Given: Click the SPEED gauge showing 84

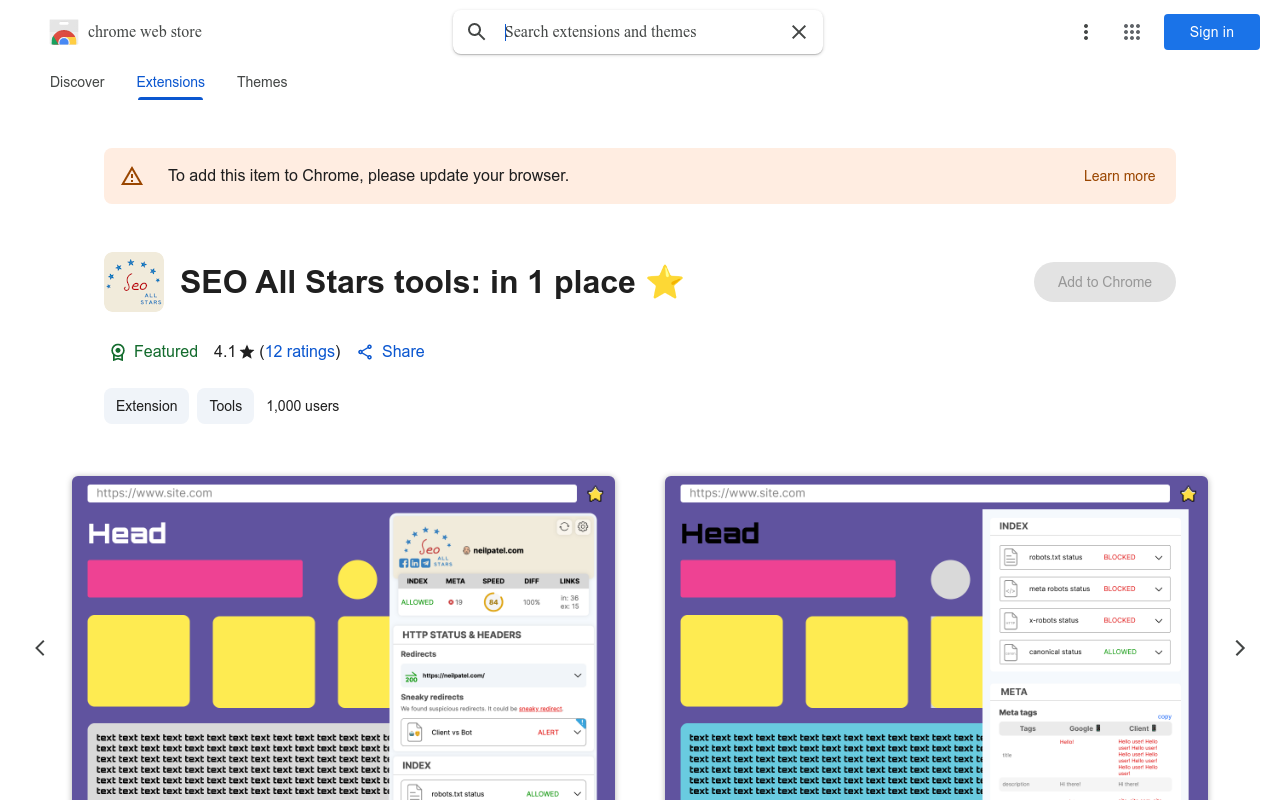Looking at the screenshot, I should pyautogui.click(x=493, y=602).
